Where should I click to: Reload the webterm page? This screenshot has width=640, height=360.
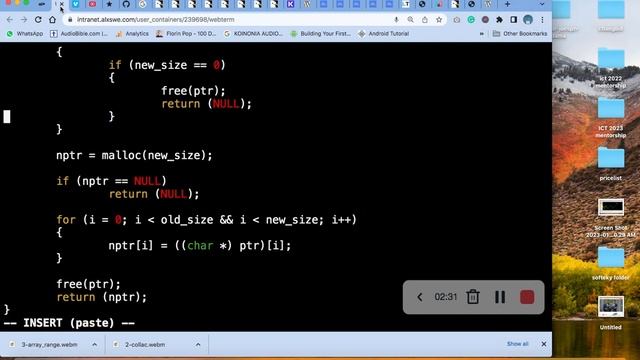(x=38, y=20)
